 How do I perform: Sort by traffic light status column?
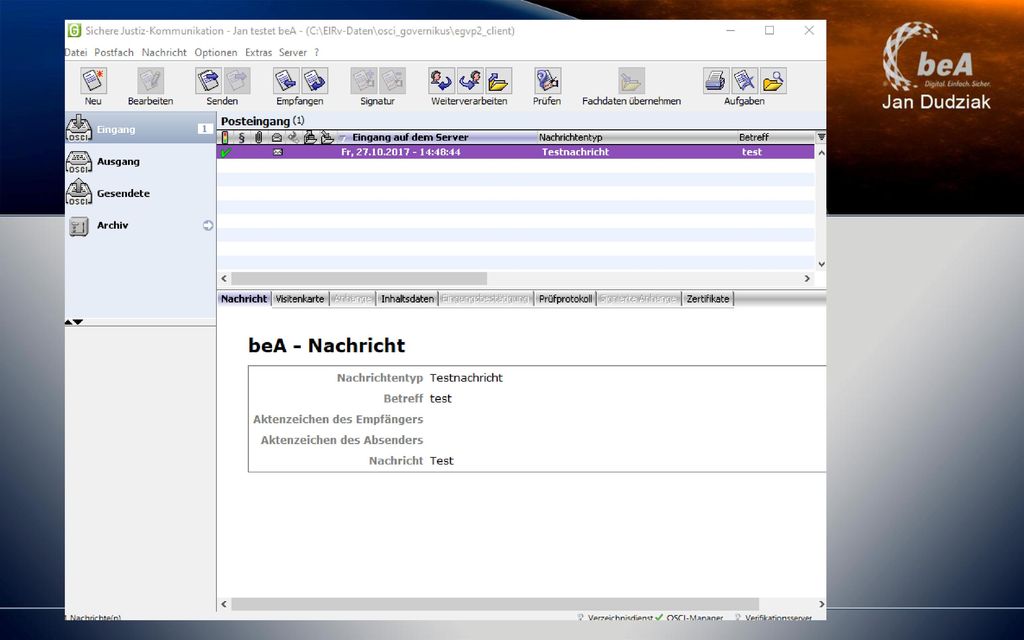[x=225, y=138]
